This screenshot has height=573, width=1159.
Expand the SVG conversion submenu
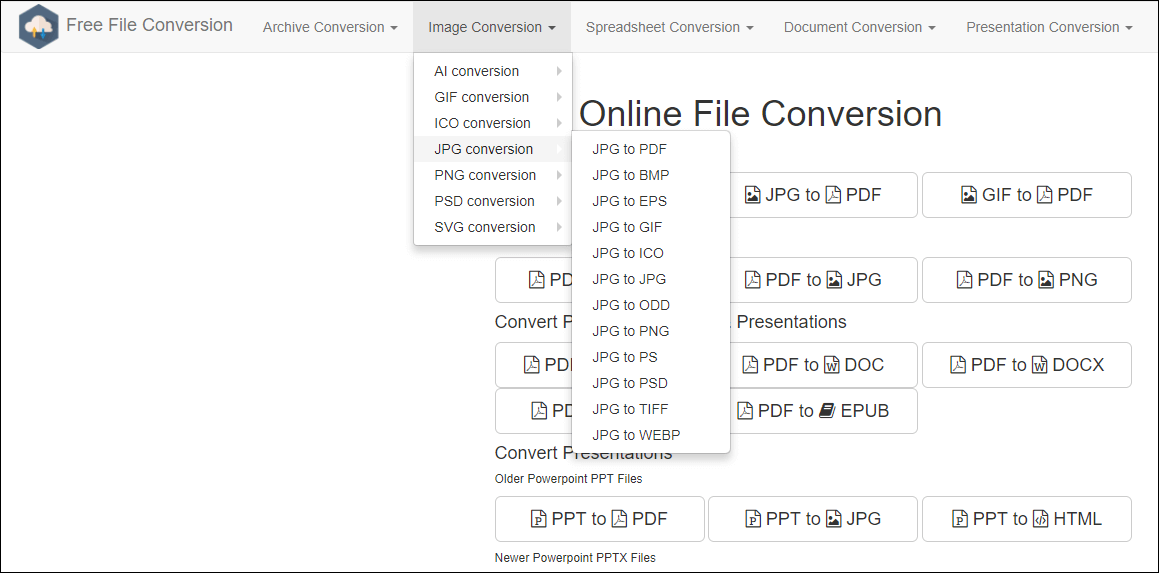(x=492, y=227)
